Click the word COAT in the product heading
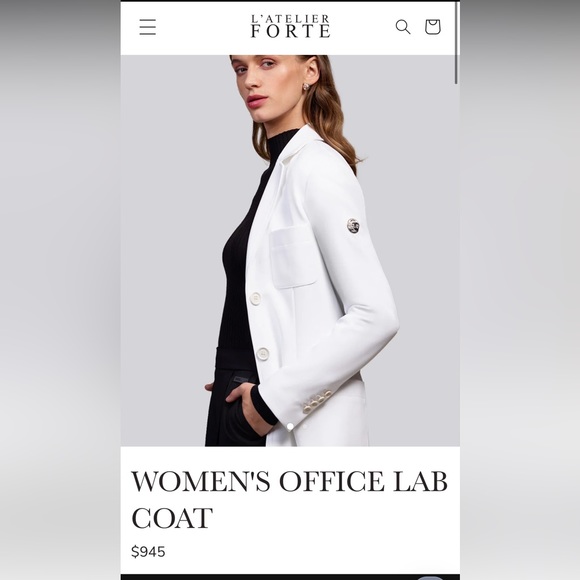 click(172, 518)
